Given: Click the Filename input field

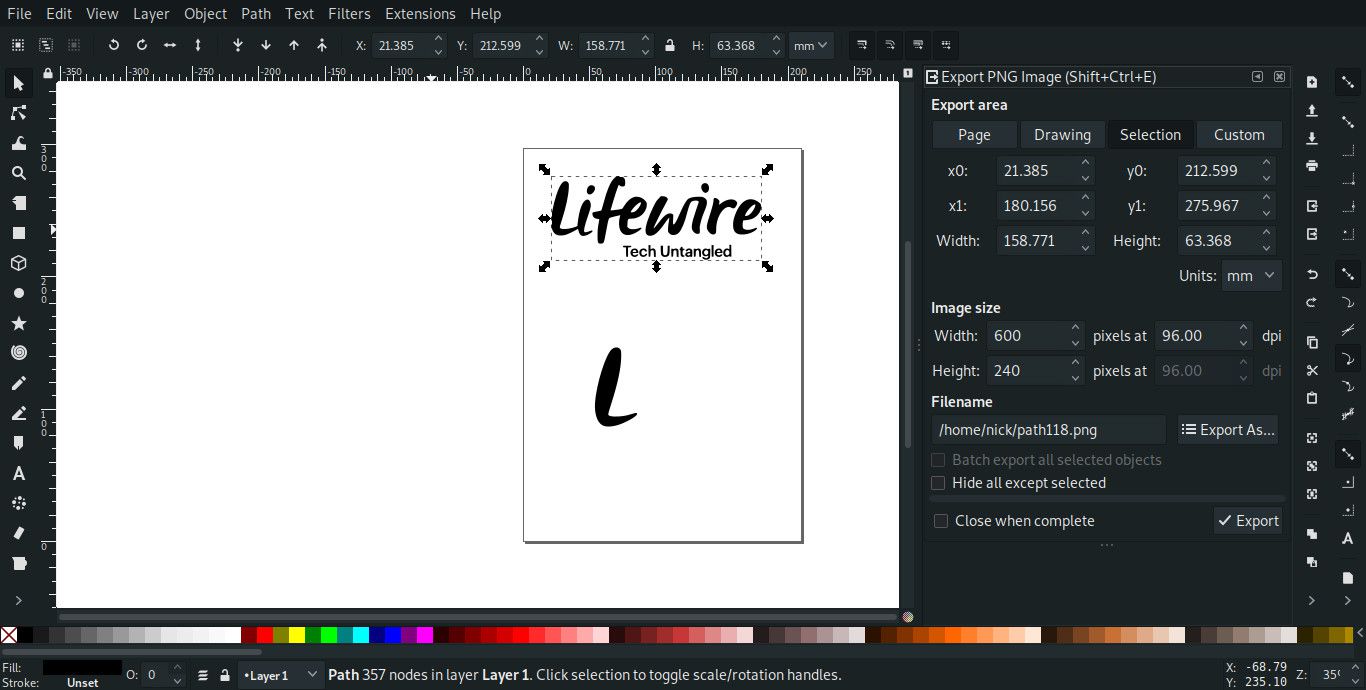Looking at the screenshot, I should click(x=1048, y=429).
